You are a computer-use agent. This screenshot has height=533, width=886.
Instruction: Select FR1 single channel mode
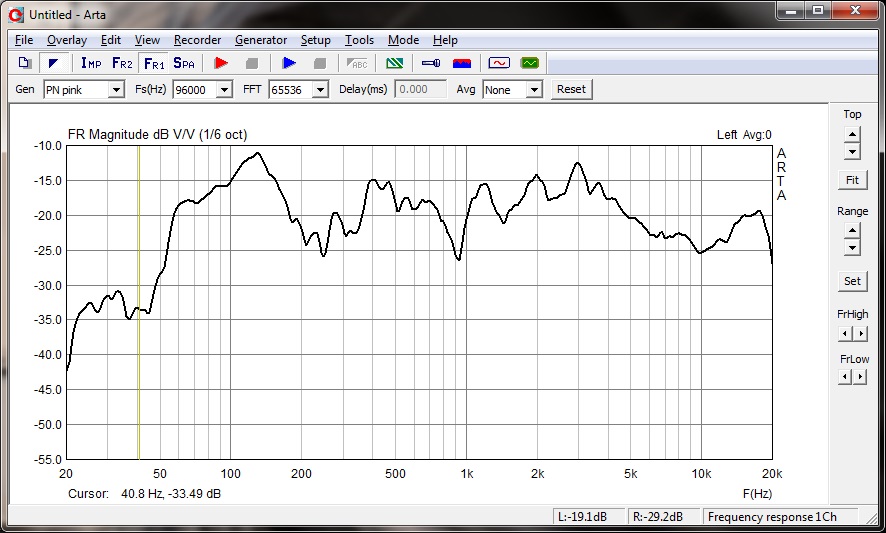(x=154, y=63)
